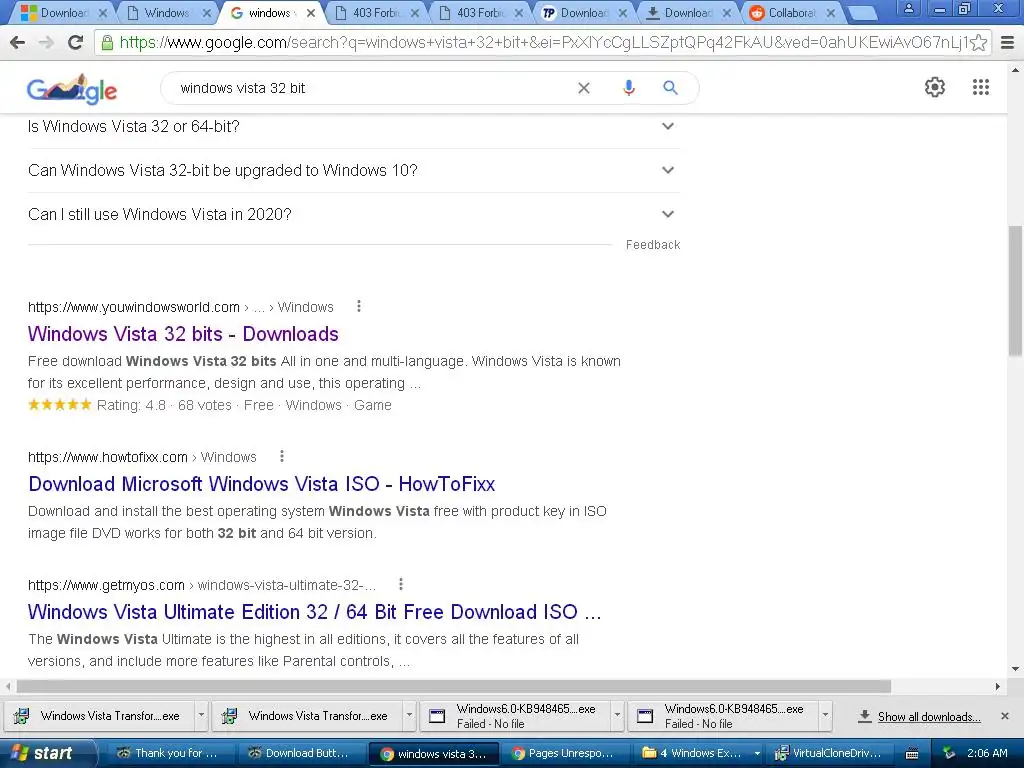Open 'Windows Vista 32 bits - Downloads' result
Screen dimensions: 1024x768
183,334
